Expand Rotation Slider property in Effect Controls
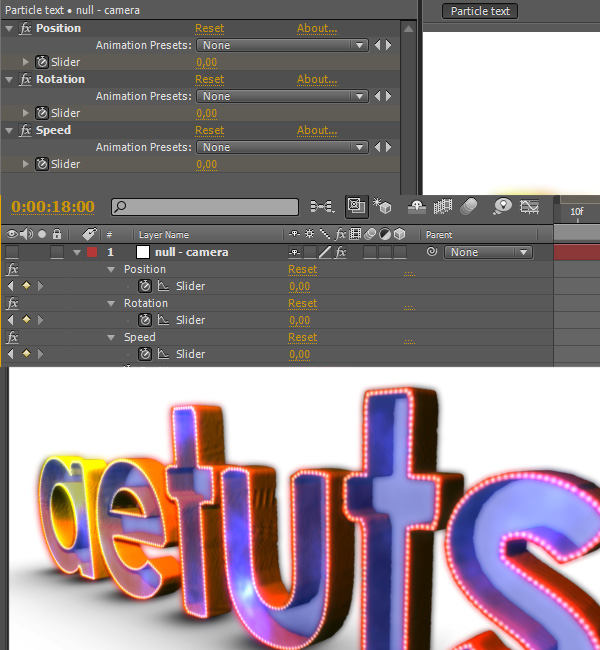600x650 pixels. pyautogui.click(x=26, y=113)
